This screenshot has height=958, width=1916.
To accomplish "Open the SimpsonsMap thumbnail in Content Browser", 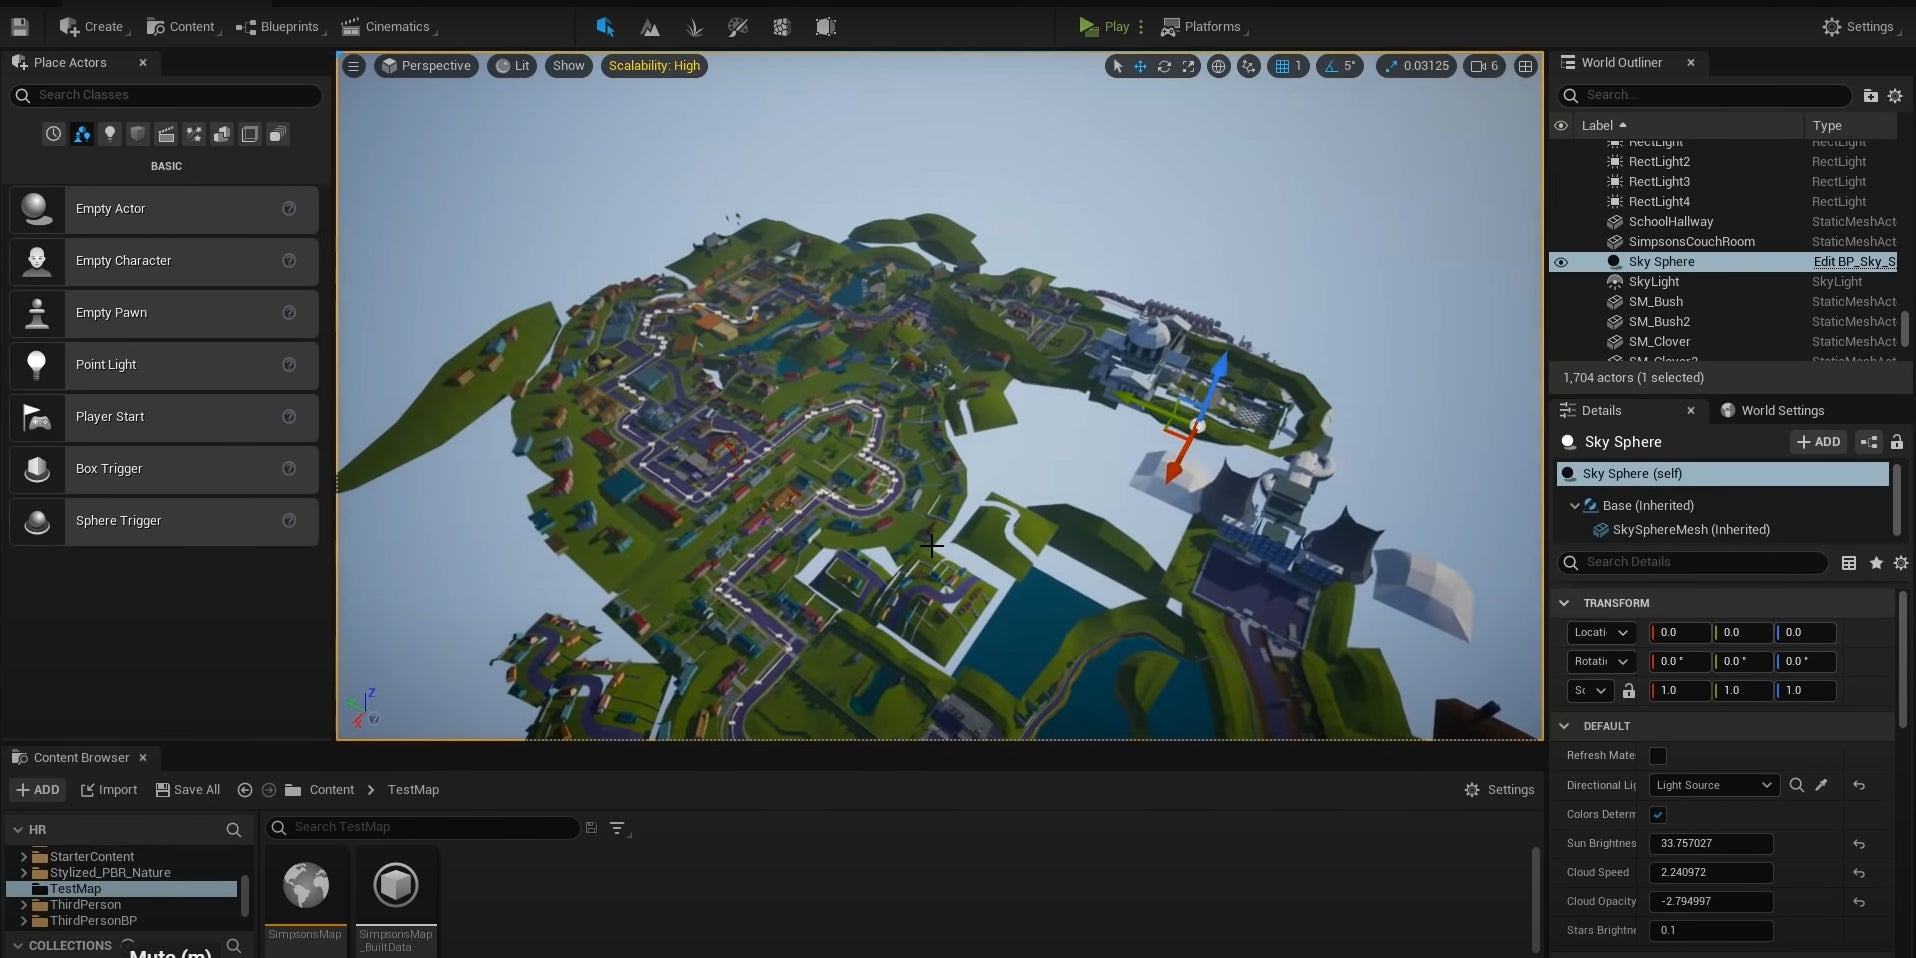I will 305,886.
